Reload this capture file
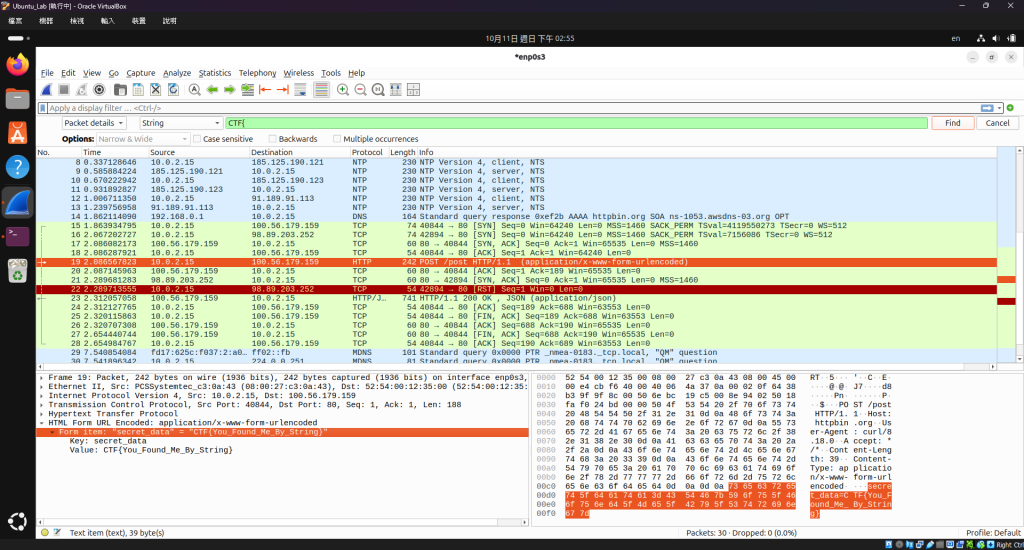 173,89
